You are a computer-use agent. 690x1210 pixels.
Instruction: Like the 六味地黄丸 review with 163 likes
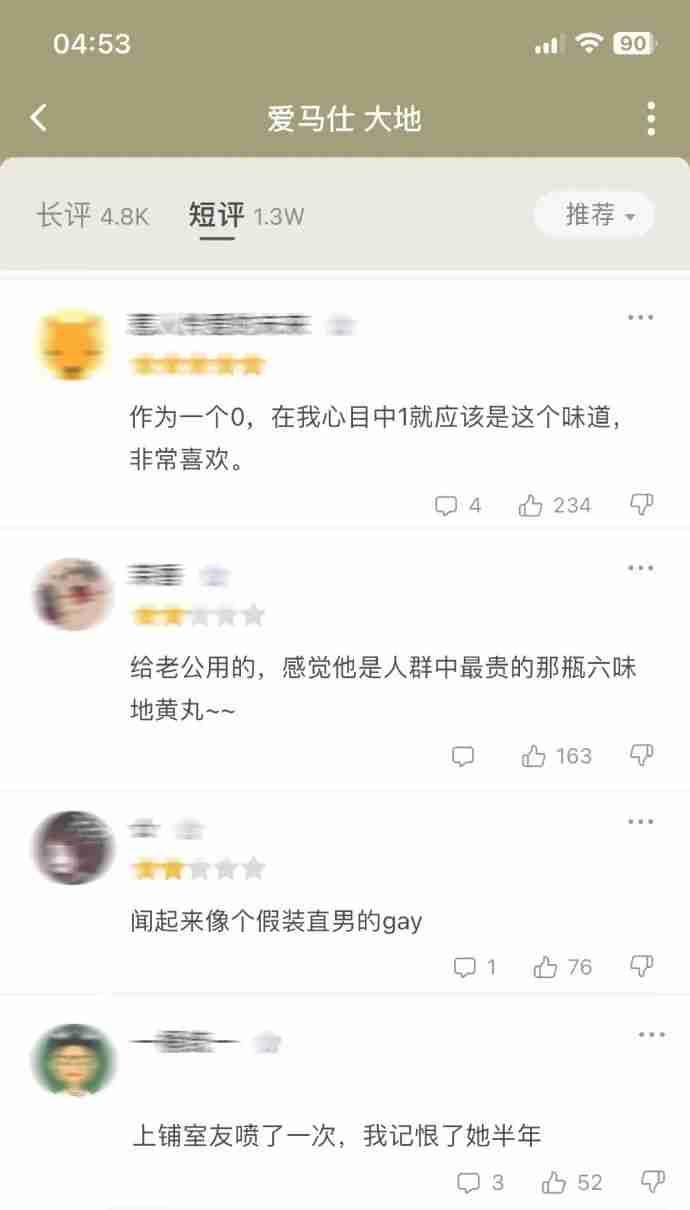tap(557, 756)
